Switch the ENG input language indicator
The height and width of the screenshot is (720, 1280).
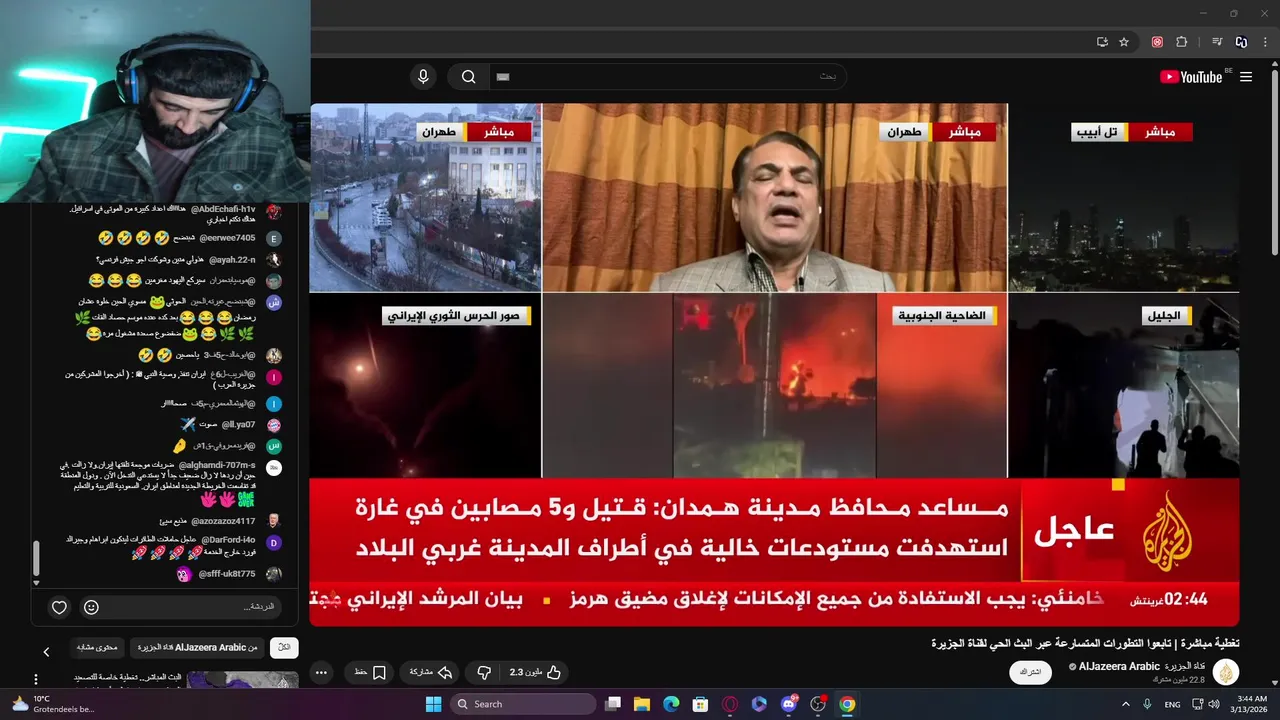pyautogui.click(x=1173, y=704)
